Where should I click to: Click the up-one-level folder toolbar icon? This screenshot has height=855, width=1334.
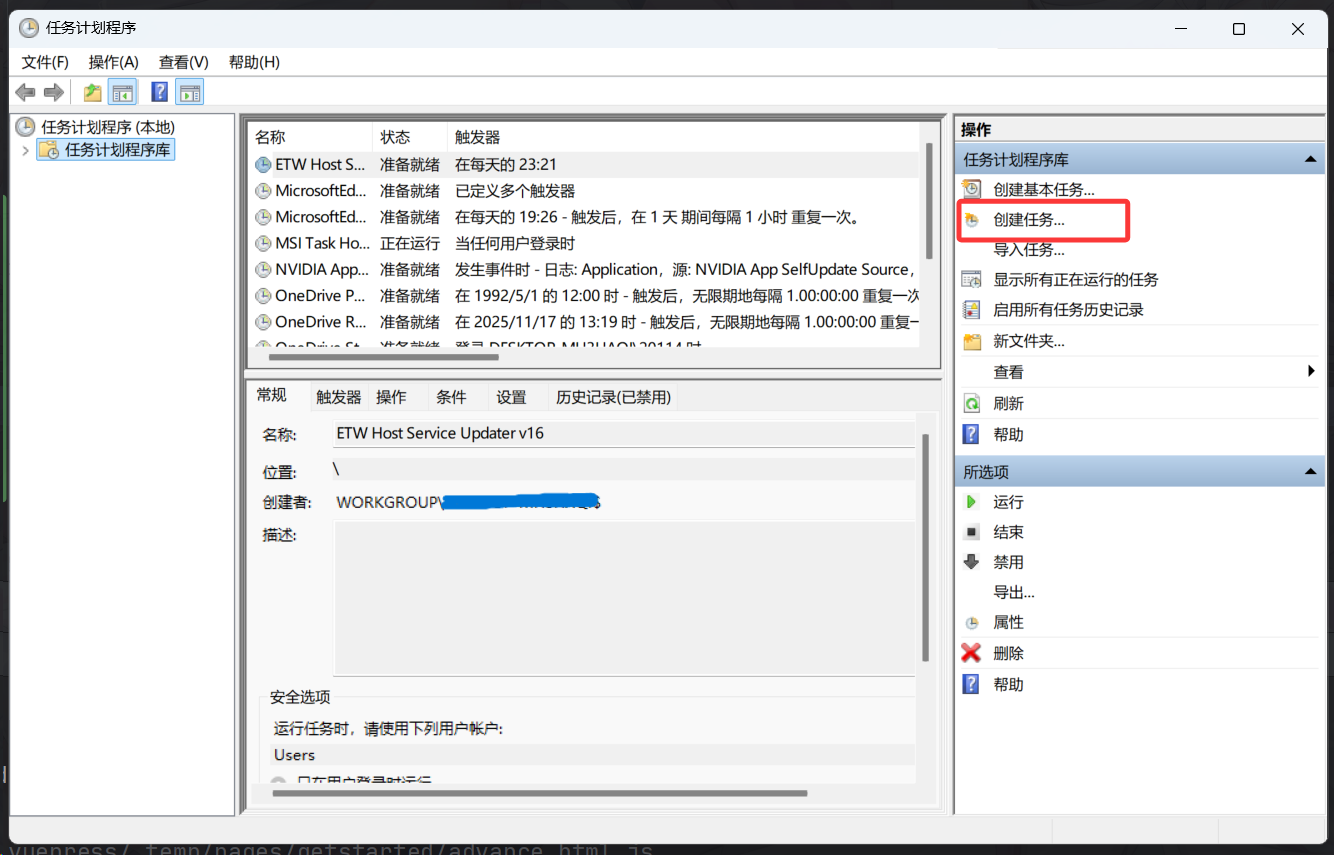pos(92,93)
